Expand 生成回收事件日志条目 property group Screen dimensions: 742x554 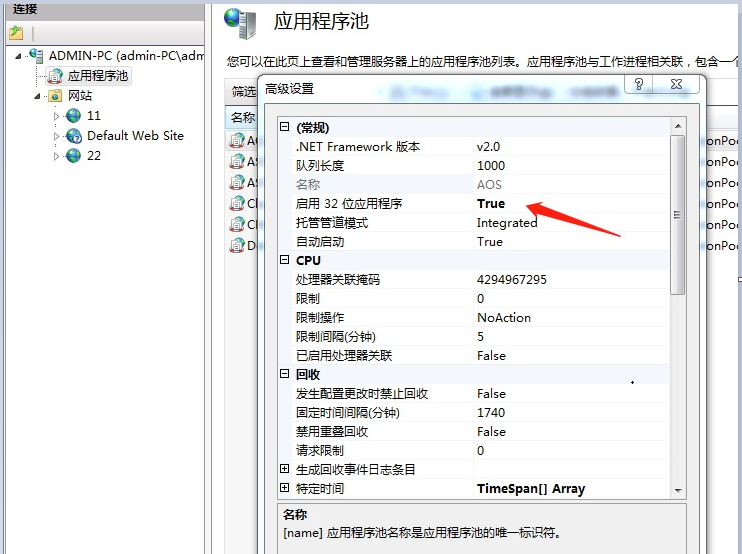[284, 469]
